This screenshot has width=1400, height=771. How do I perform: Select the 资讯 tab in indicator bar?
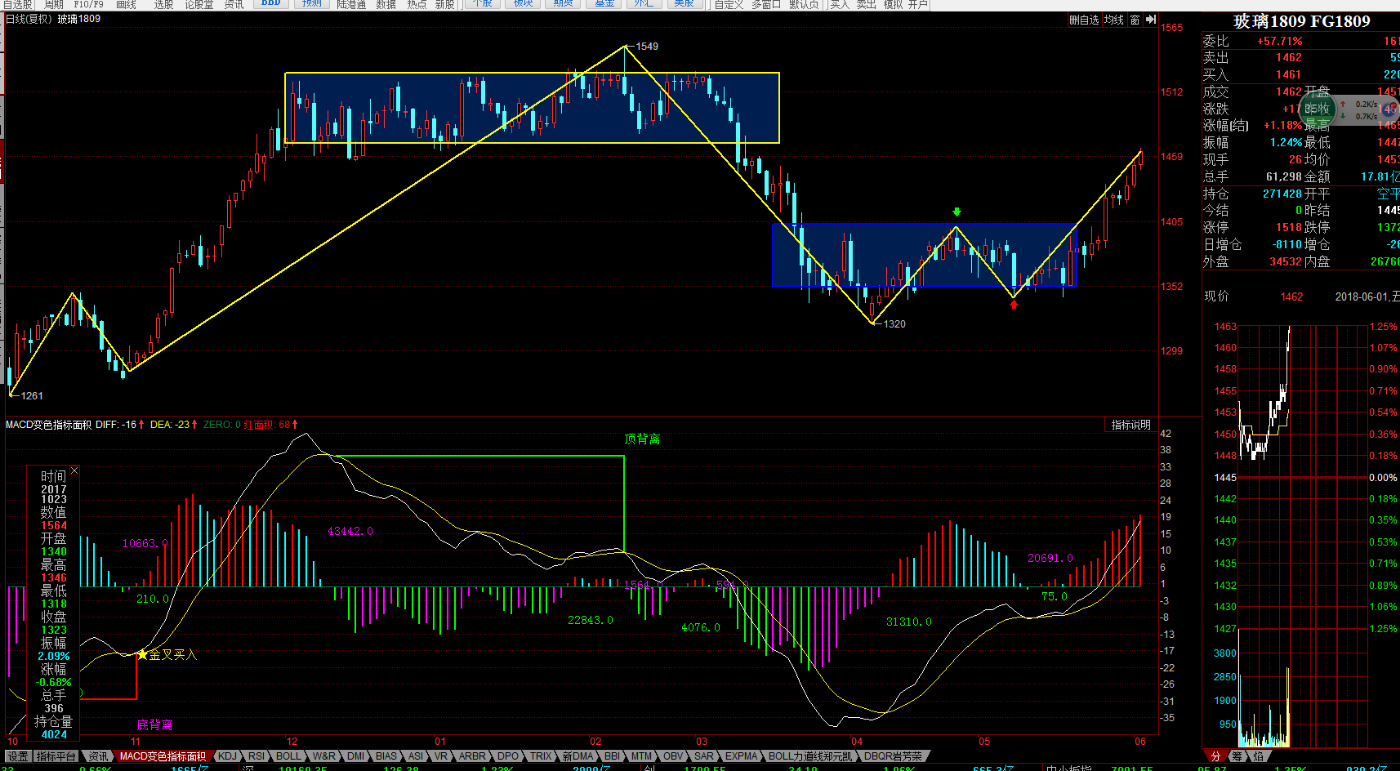pos(97,756)
